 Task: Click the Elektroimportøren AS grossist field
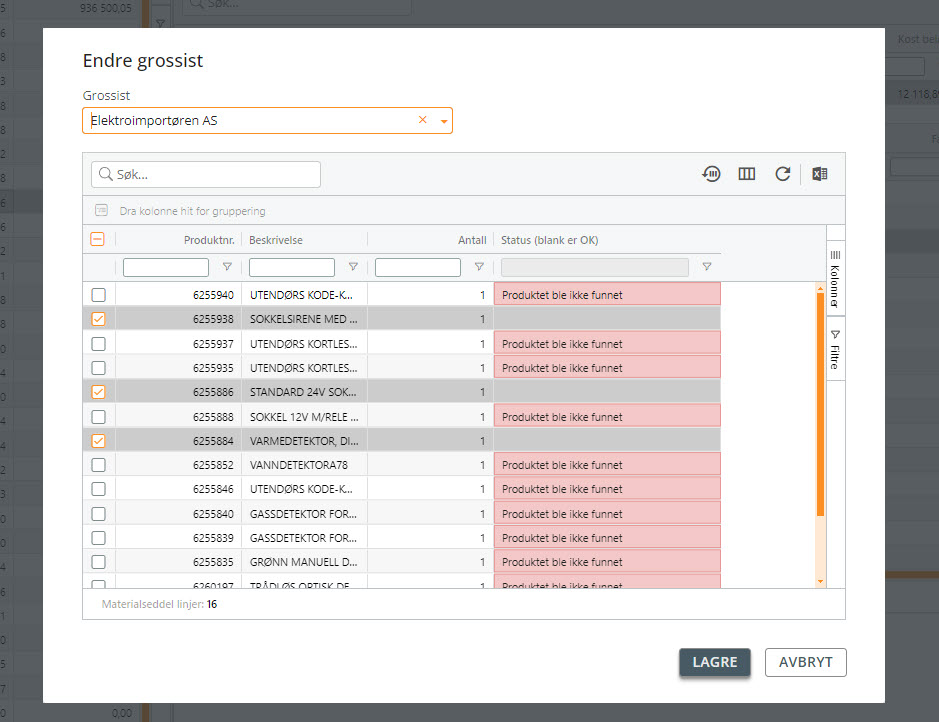pyautogui.click(x=267, y=120)
